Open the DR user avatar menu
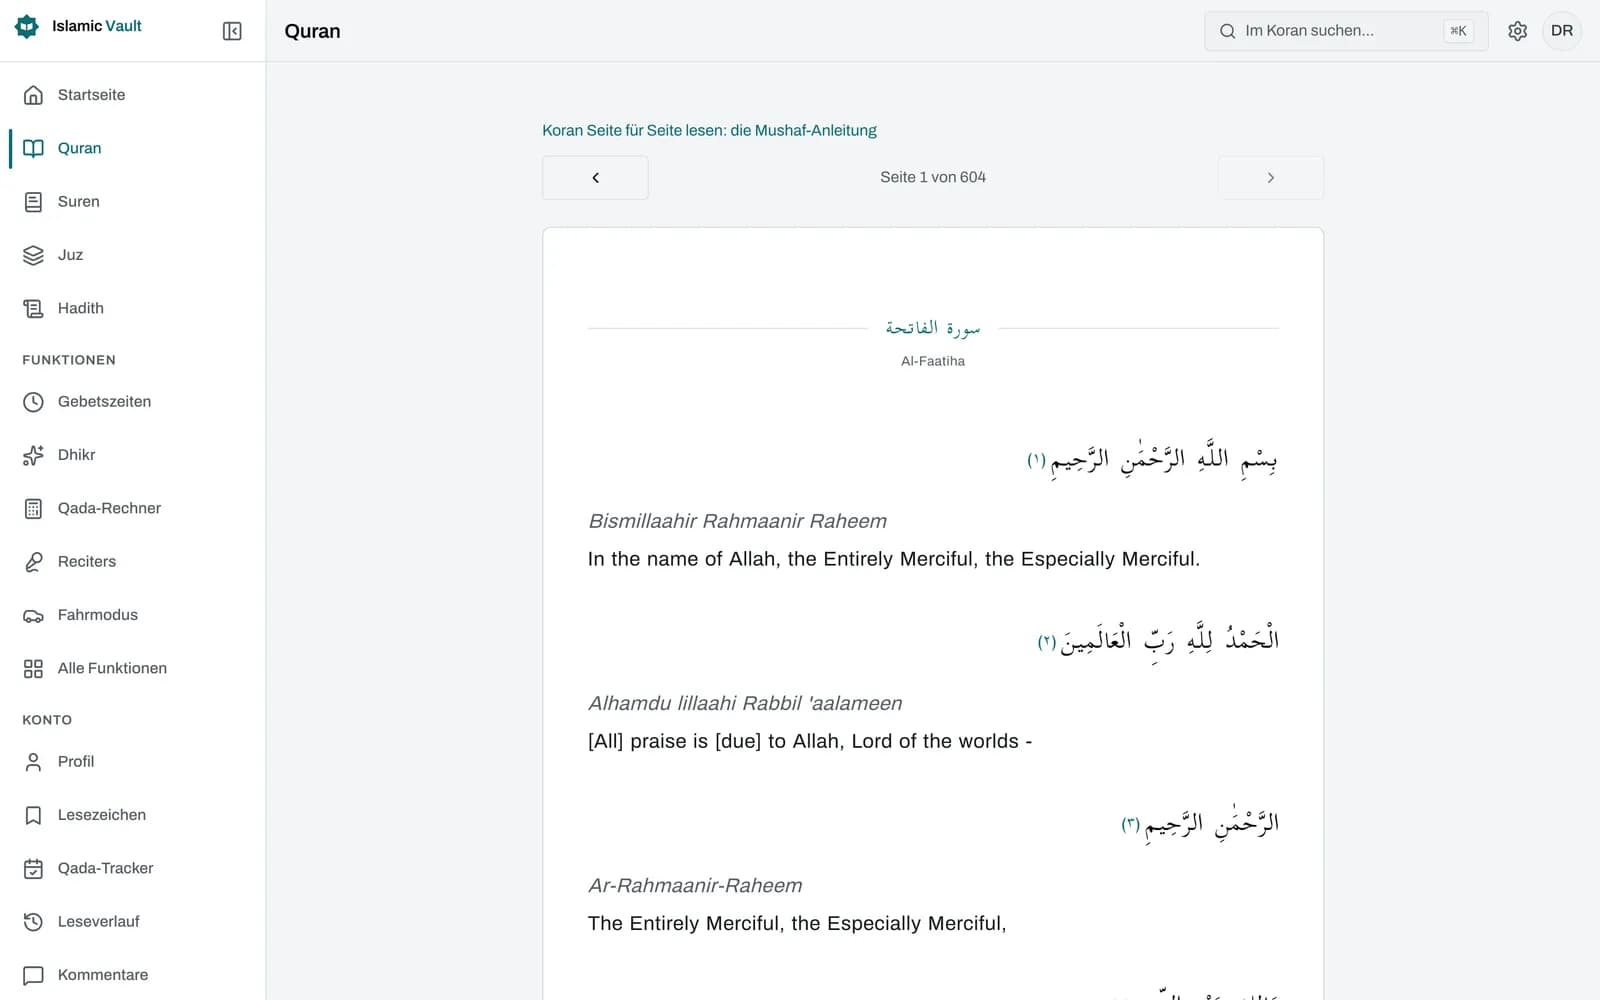 (x=1562, y=31)
